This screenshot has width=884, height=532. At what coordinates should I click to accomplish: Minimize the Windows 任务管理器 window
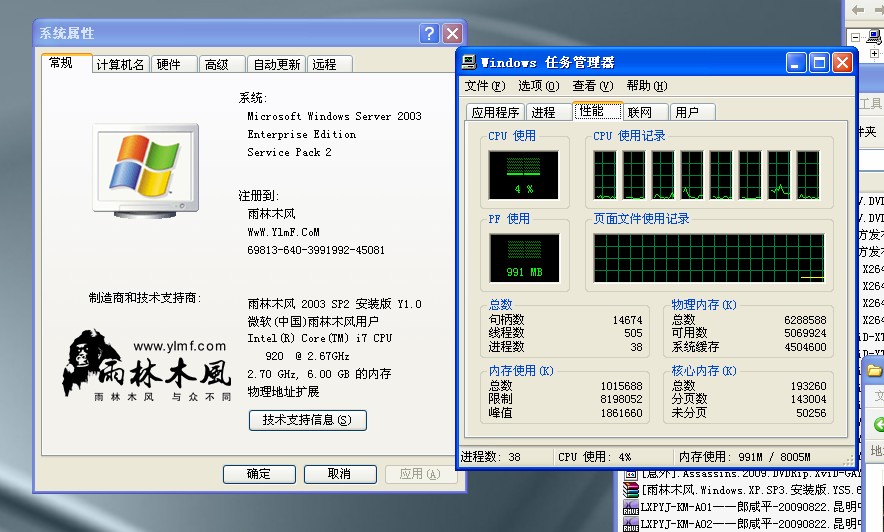tap(796, 63)
